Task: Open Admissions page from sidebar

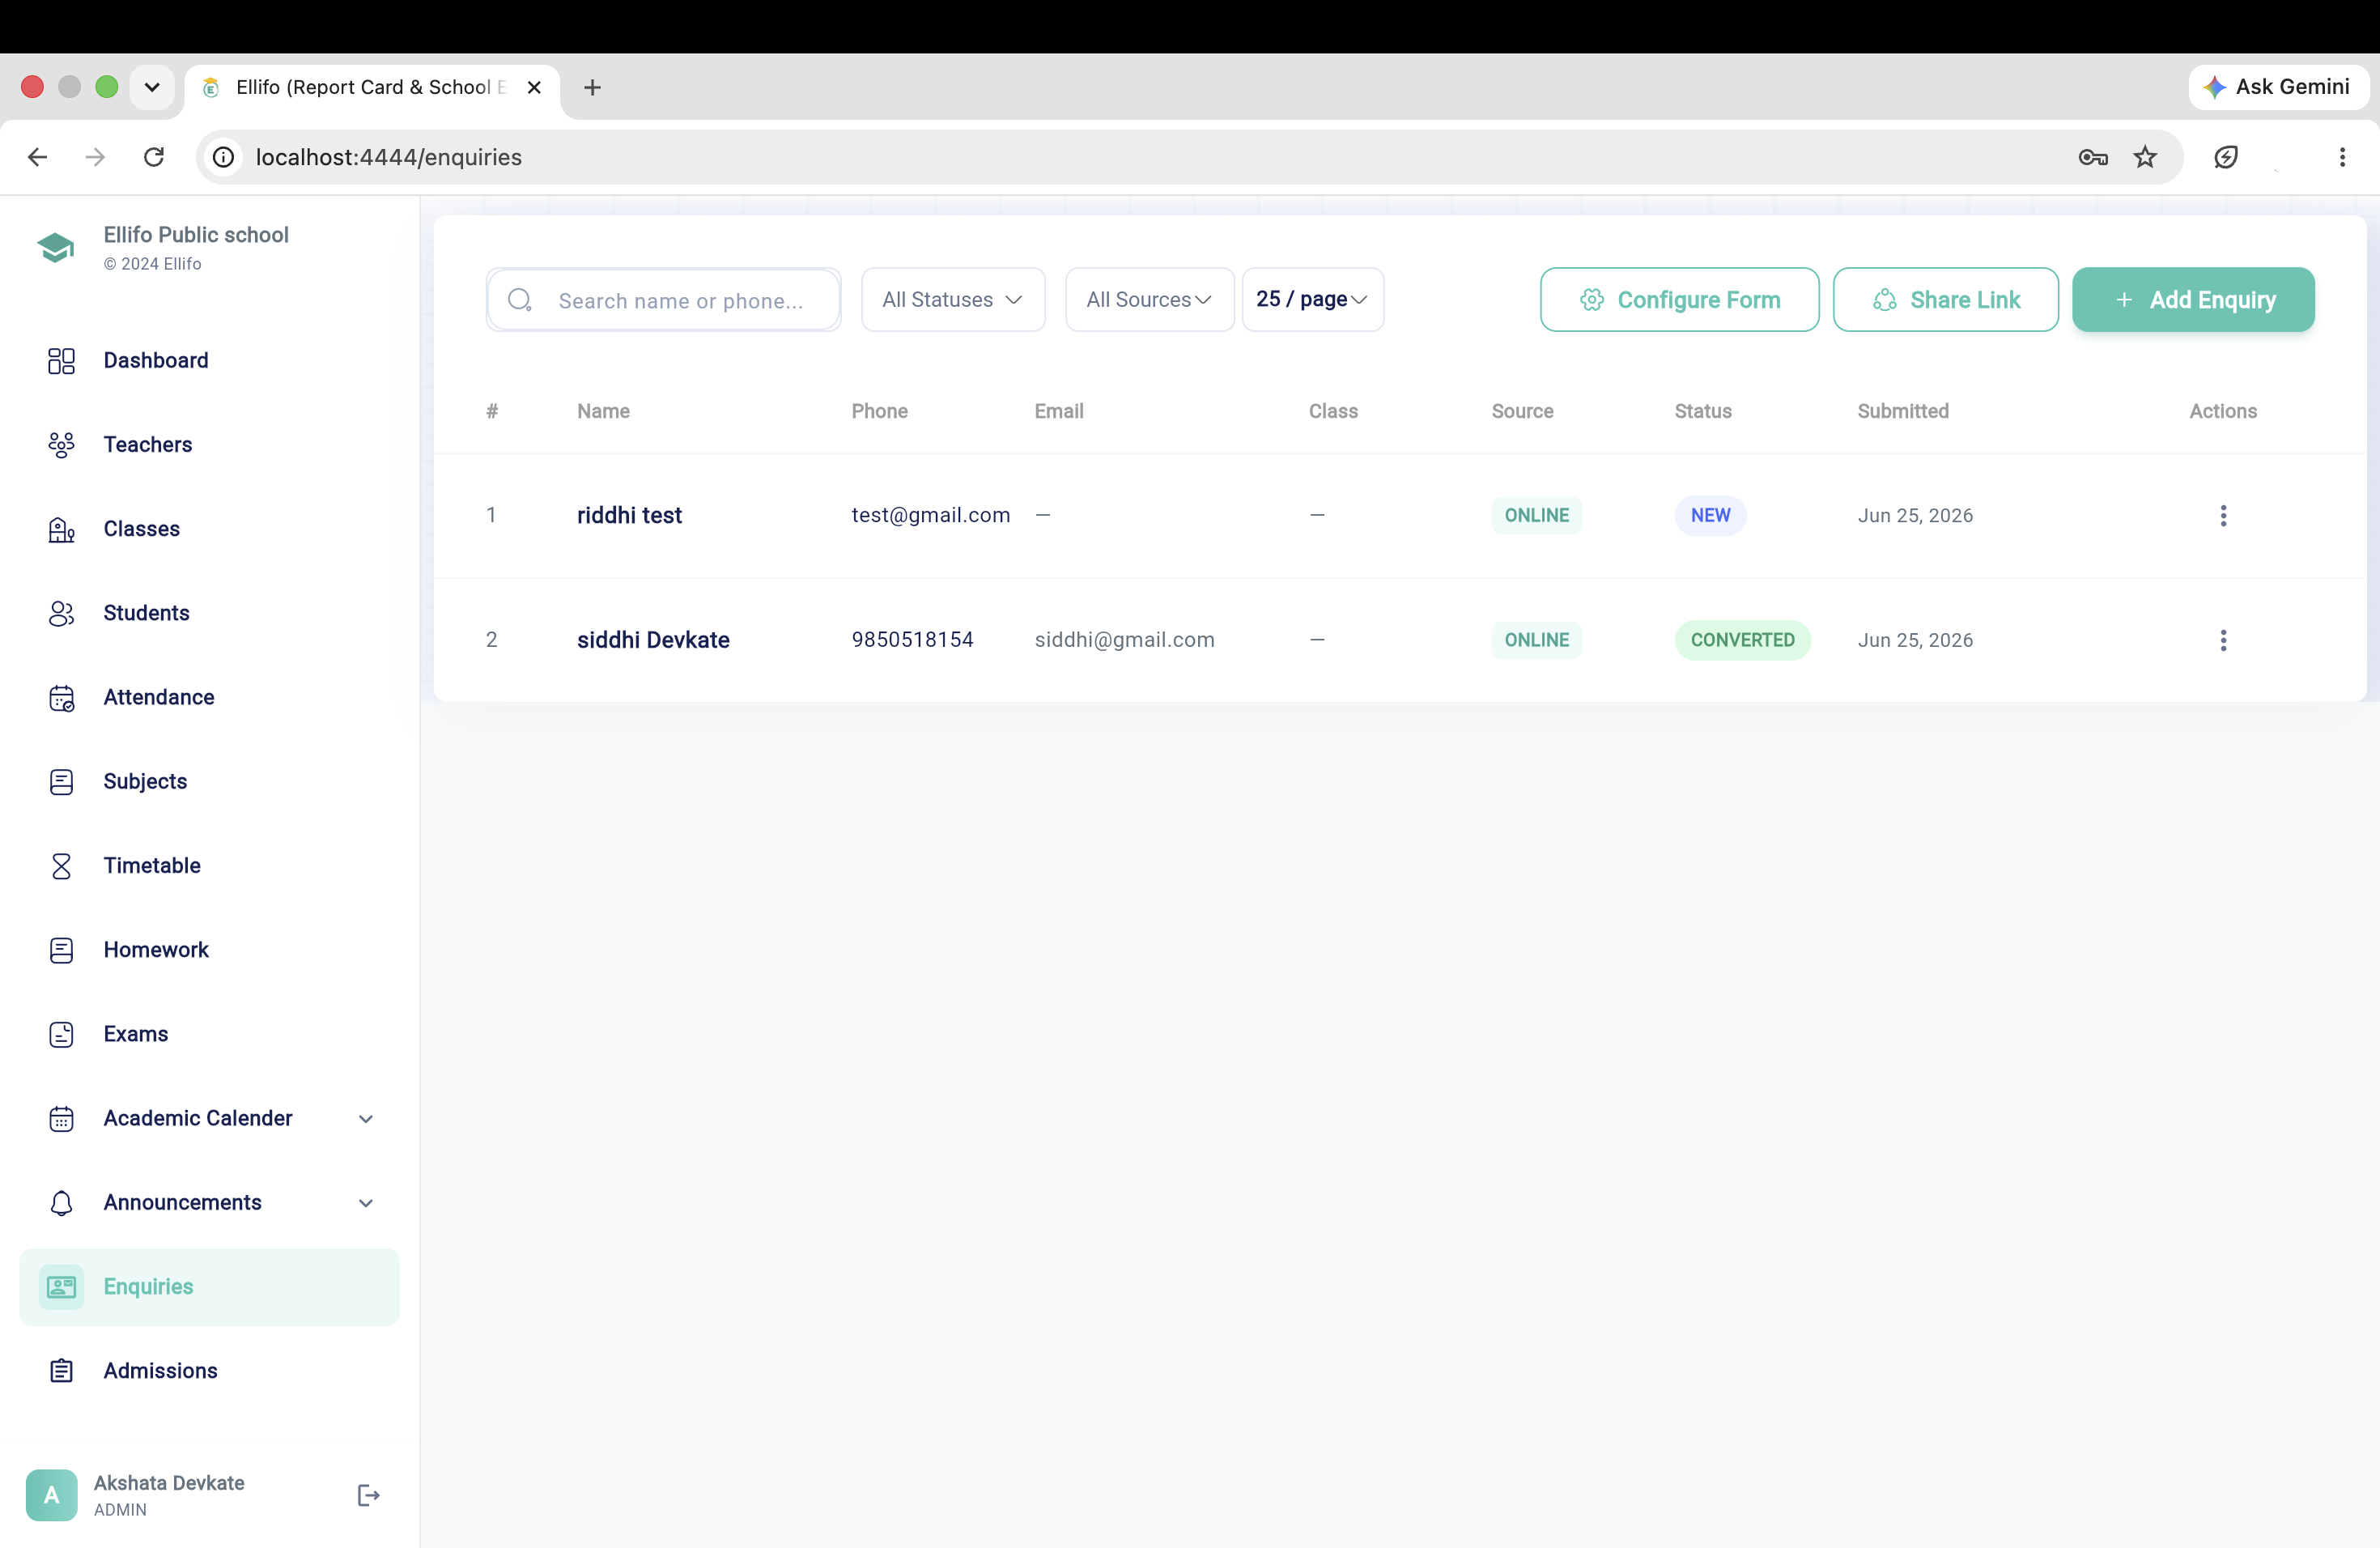Action: (209, 1371)
